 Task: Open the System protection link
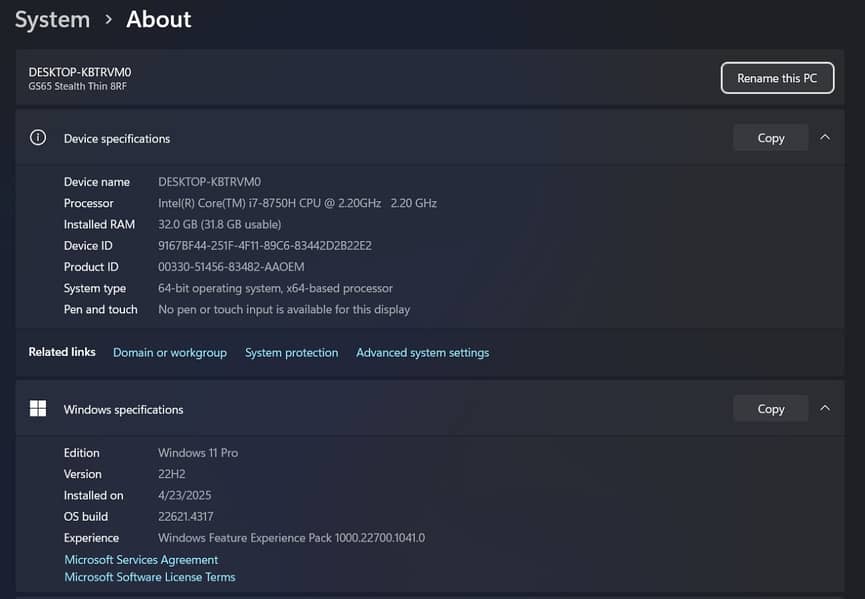click(291, 352)
